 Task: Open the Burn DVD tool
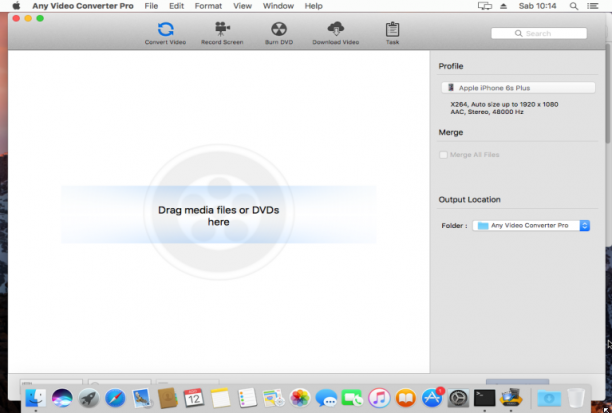point(279,33)
